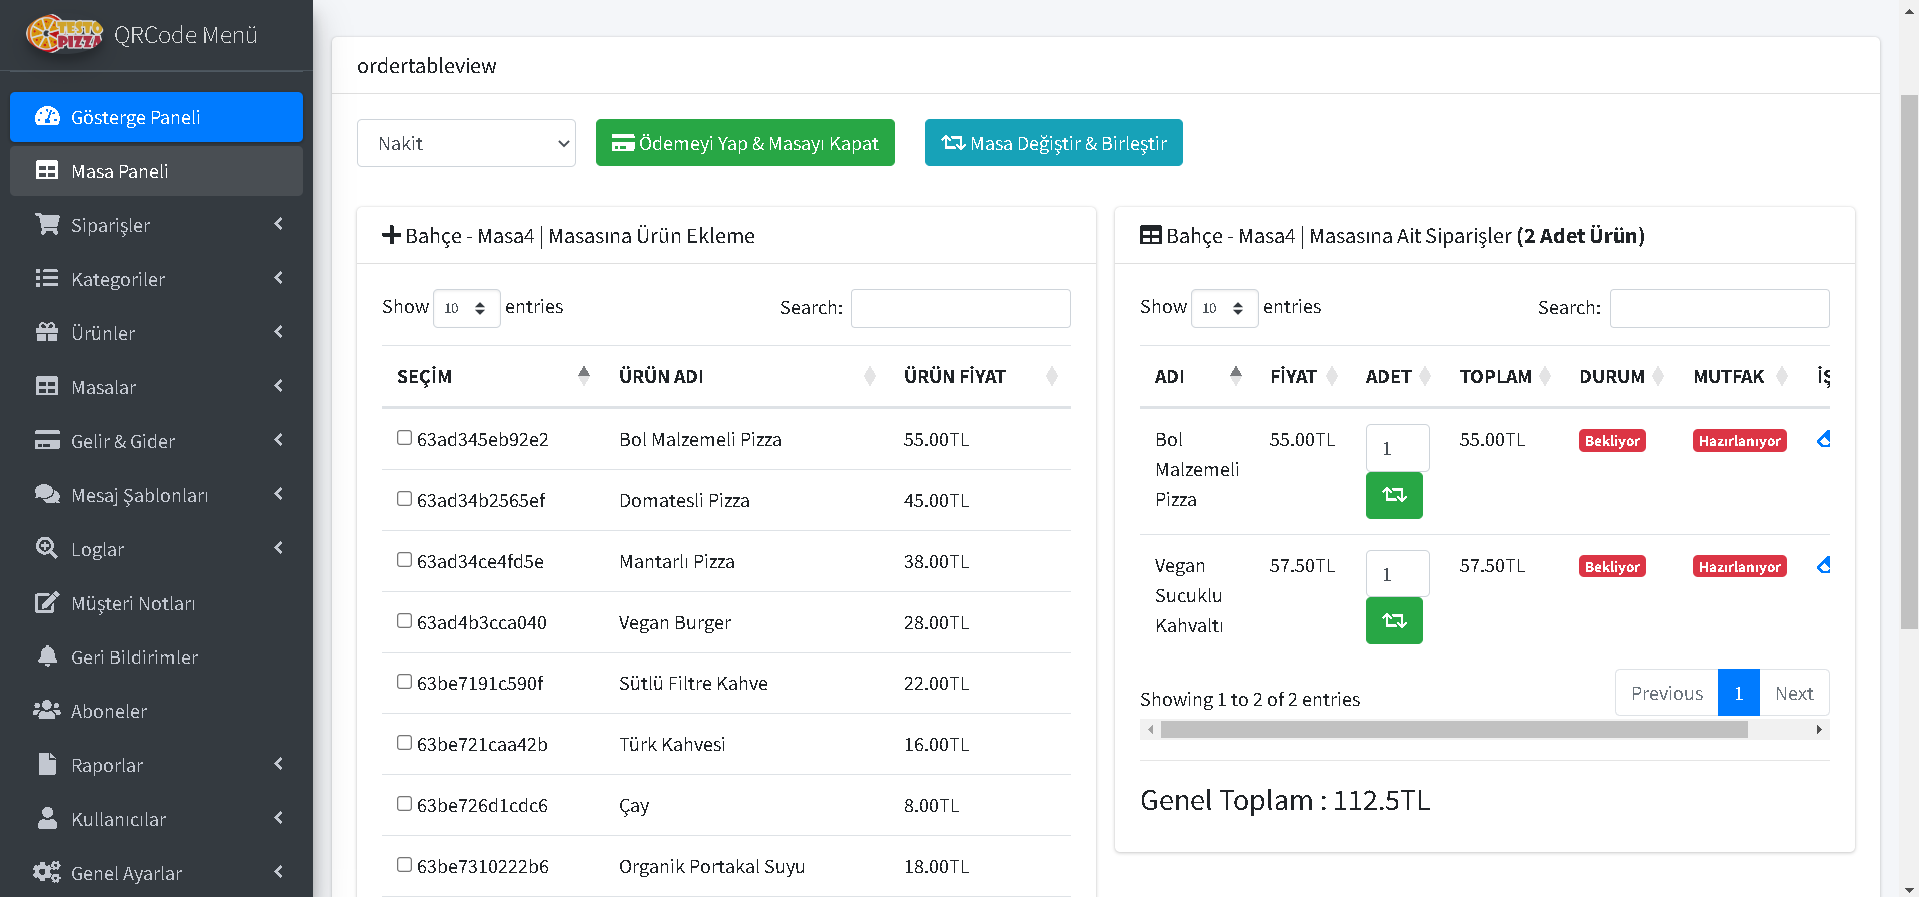Click the orders table horizontal scrollbar
The height and width of the screenshot is (897, 1919).
pos(1453,730)
